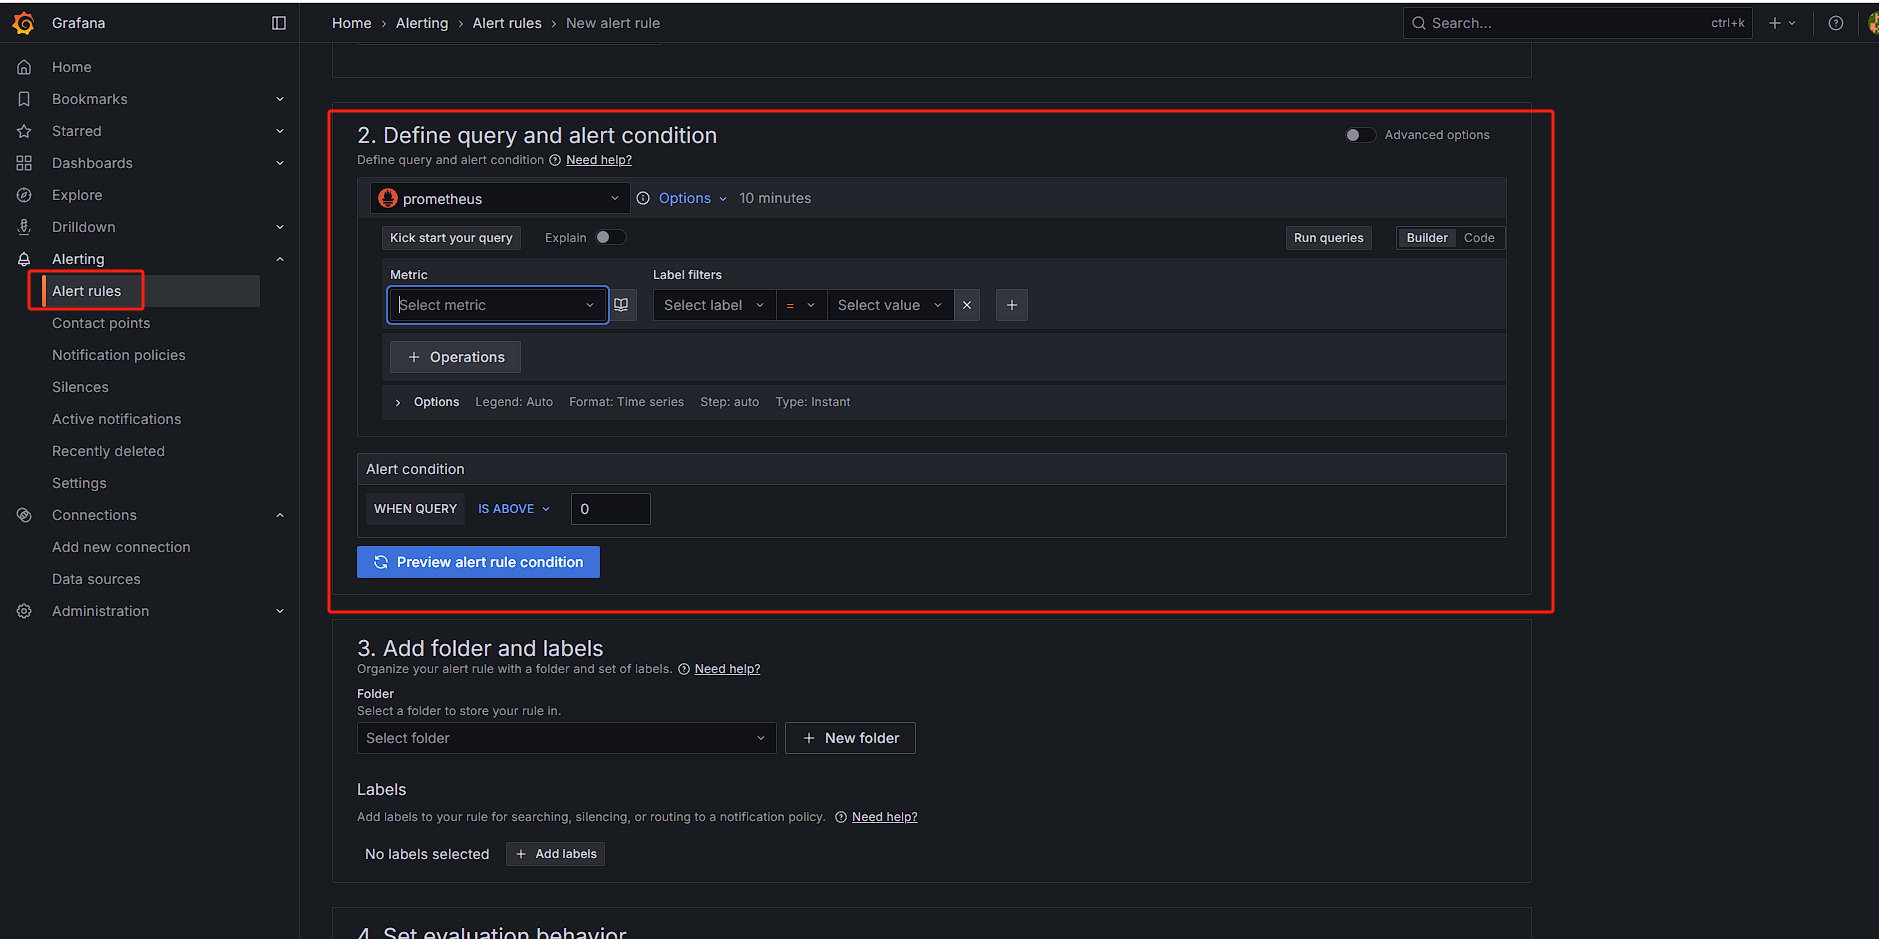
Task: Switch query editor to Code mode
Action: coord(1478,238)
